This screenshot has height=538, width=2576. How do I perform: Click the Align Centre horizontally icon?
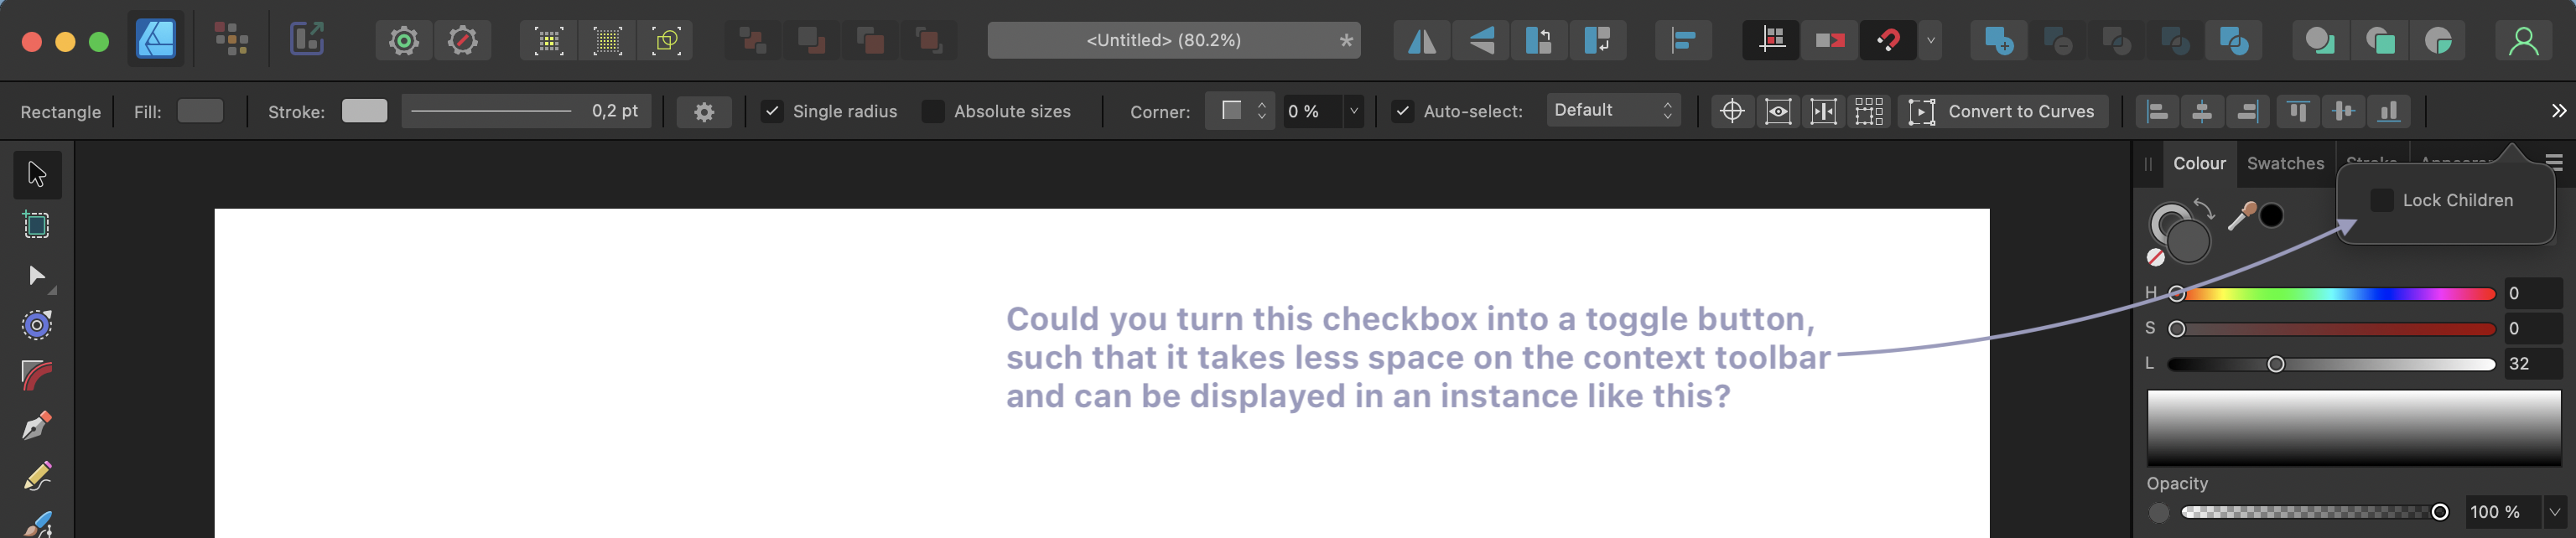[2202, 111]
